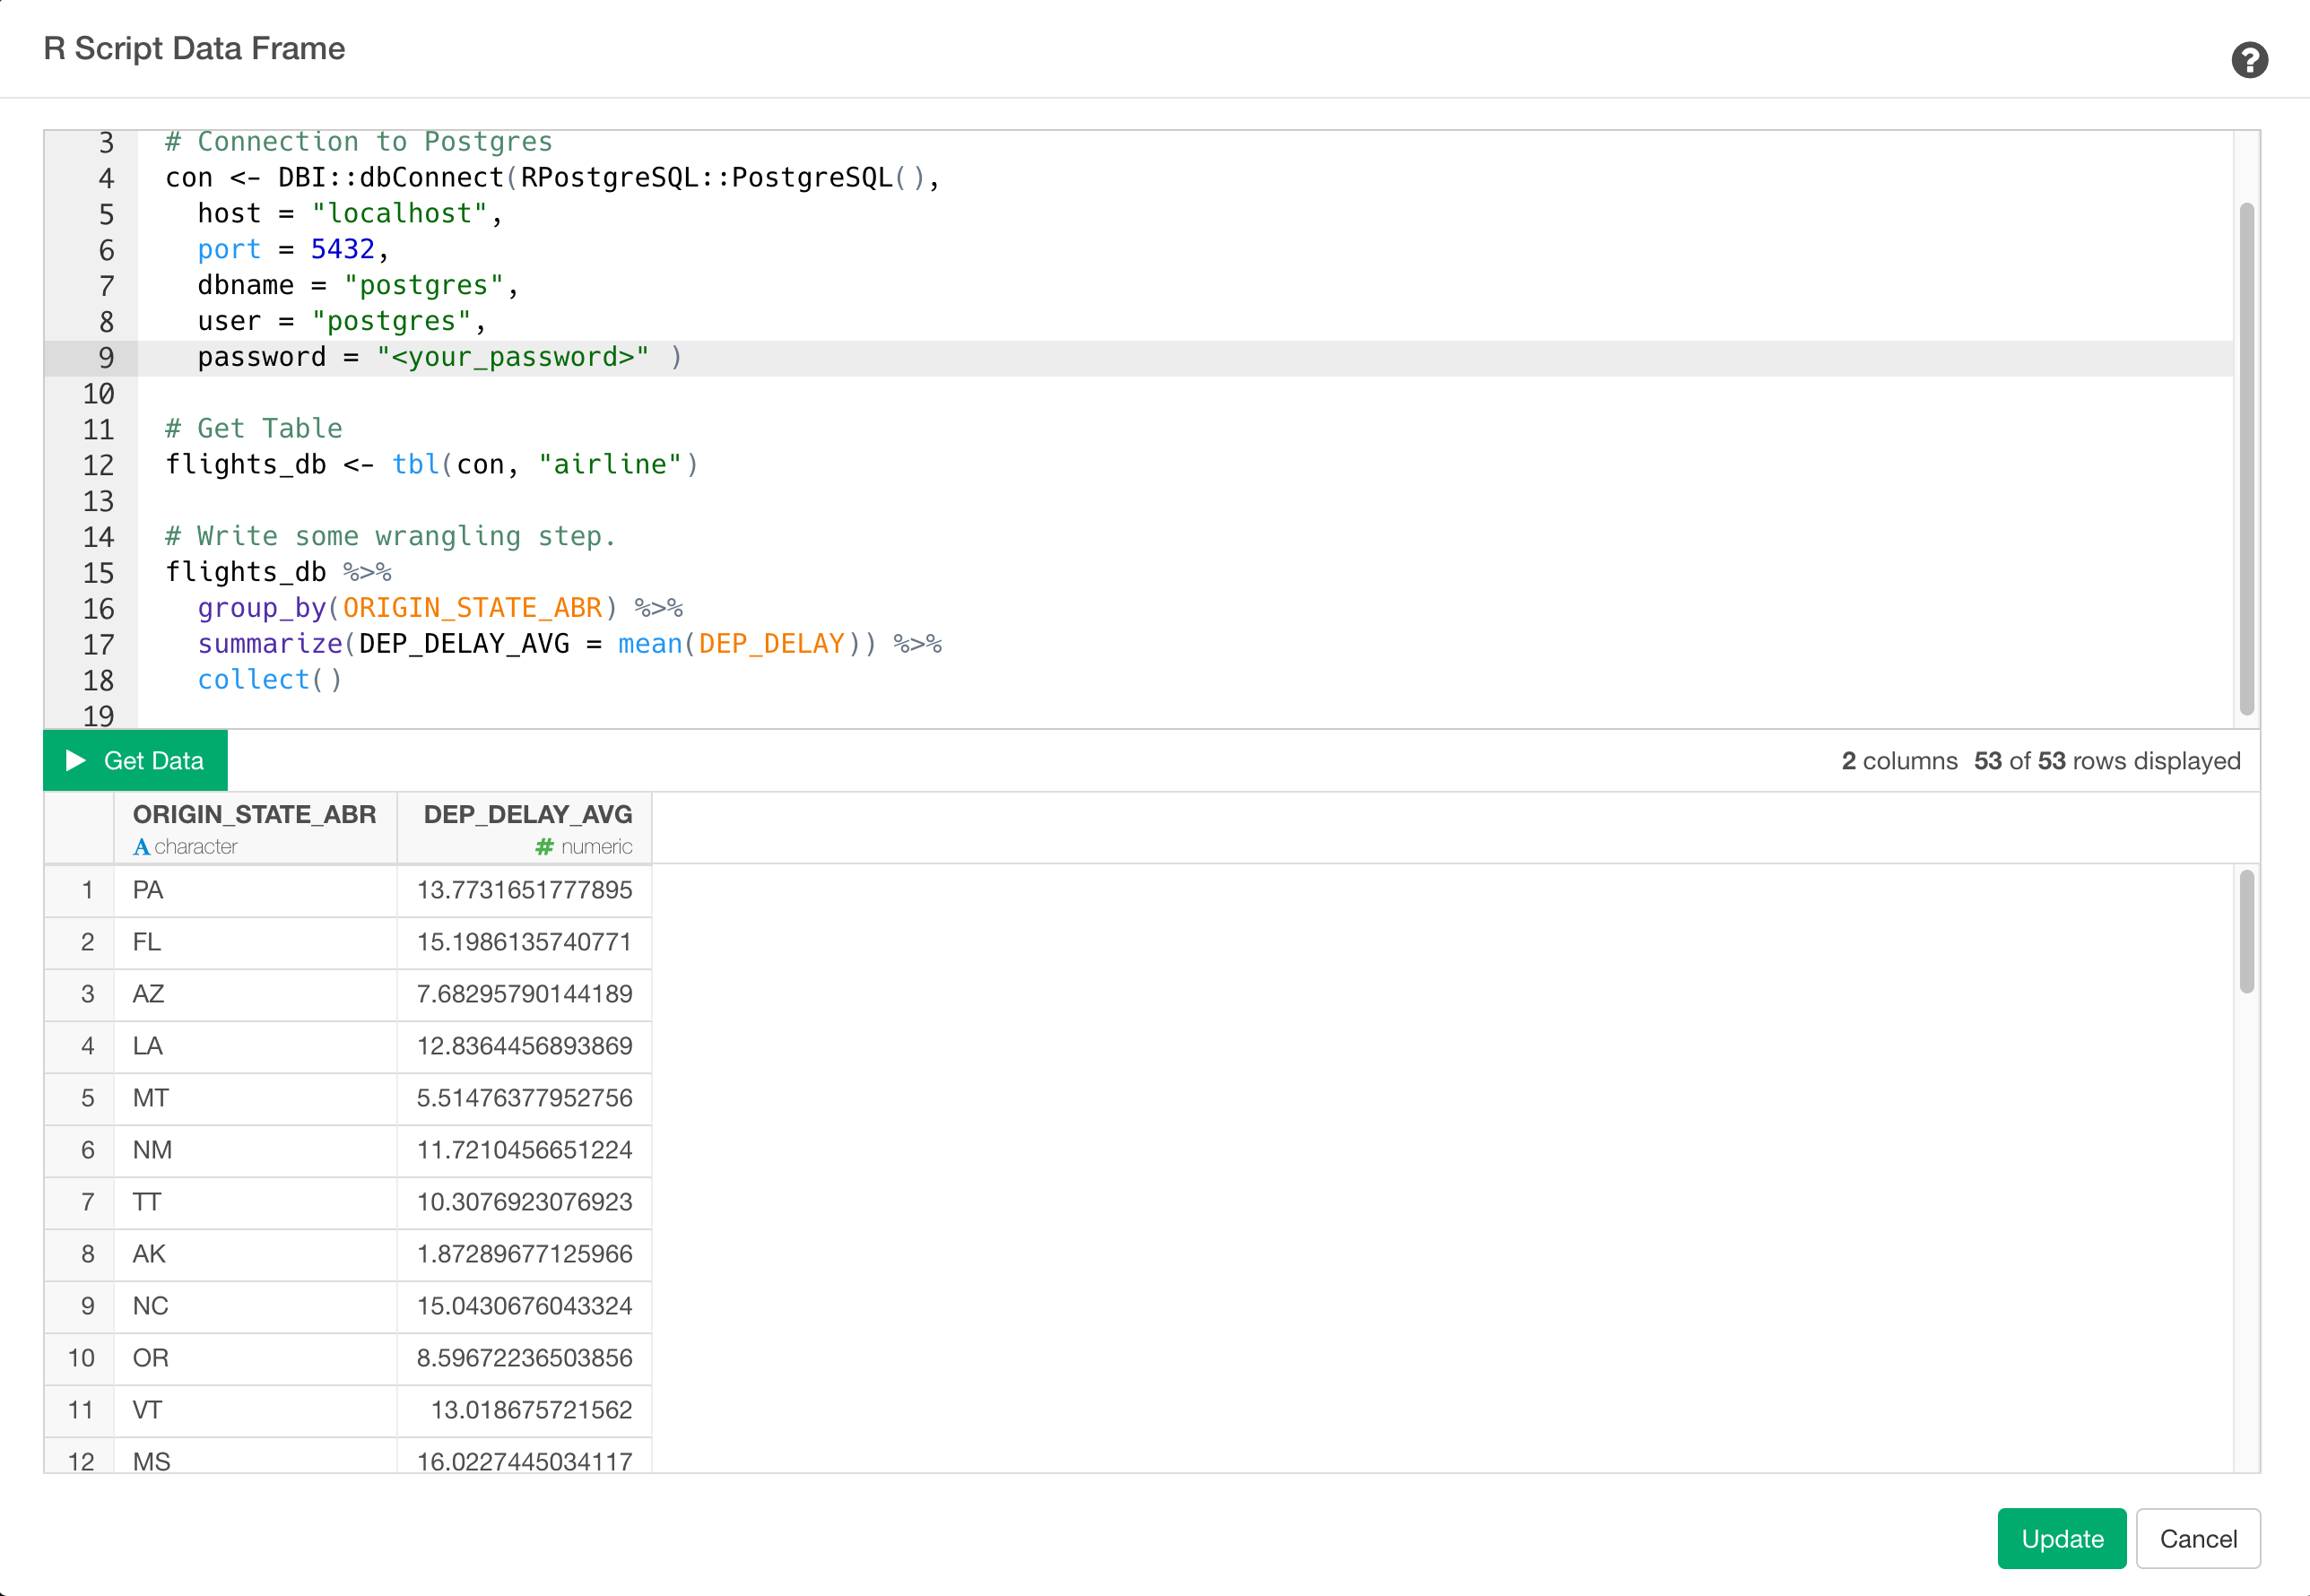The height and width of the screenshot is (1596, 2310).
Task: Click the value 12.8364456893869
Action: pyautogui.click(x=525, y=1047)
